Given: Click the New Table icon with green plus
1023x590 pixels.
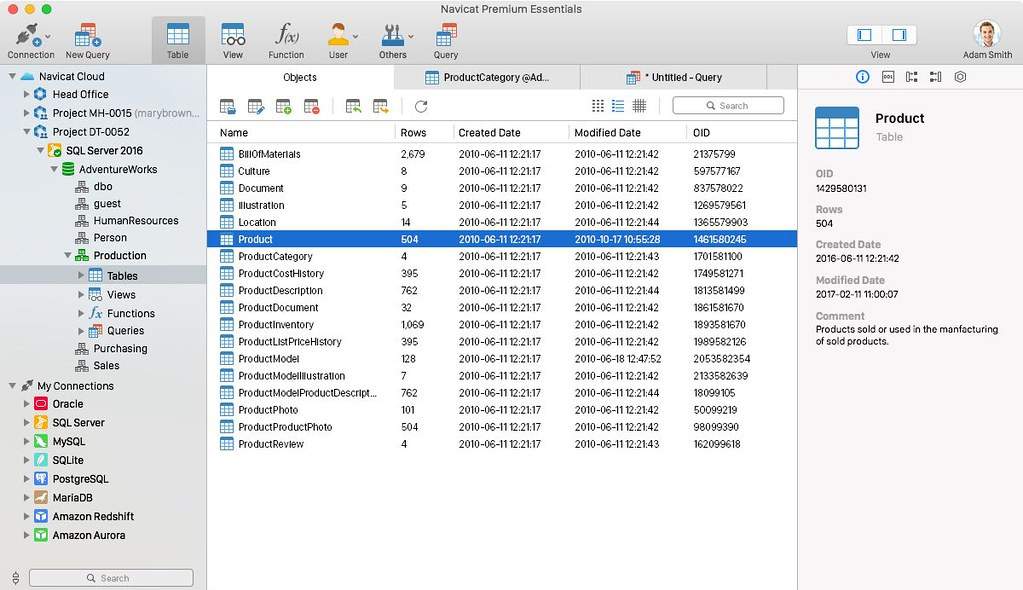Looking at the screenshot, I should 283,106.
